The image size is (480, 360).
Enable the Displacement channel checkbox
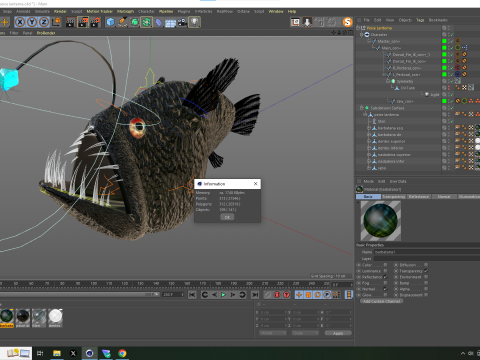(x=426, y=295)
